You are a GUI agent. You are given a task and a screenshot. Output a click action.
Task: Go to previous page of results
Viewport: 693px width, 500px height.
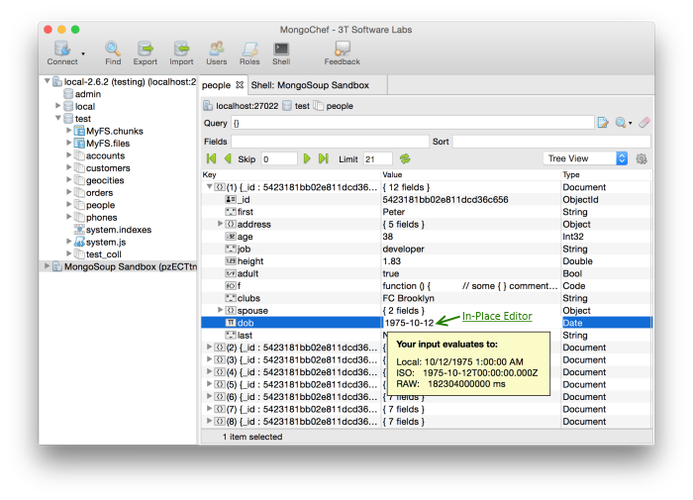(228, 158)
